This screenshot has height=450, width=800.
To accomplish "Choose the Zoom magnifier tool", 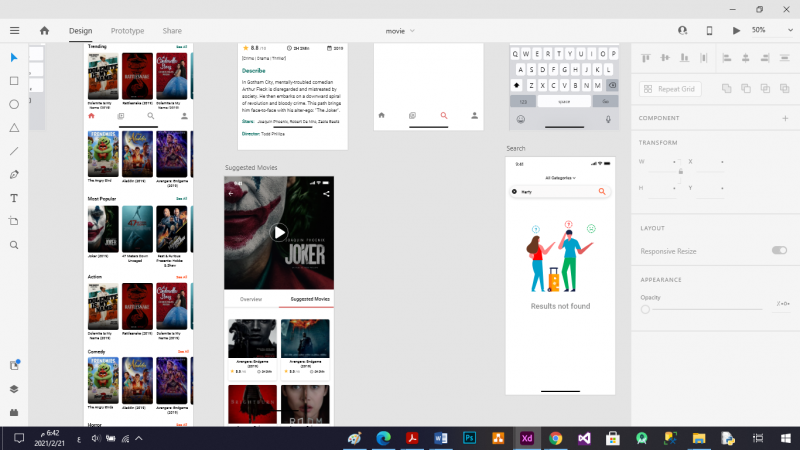I will [14, 245].
